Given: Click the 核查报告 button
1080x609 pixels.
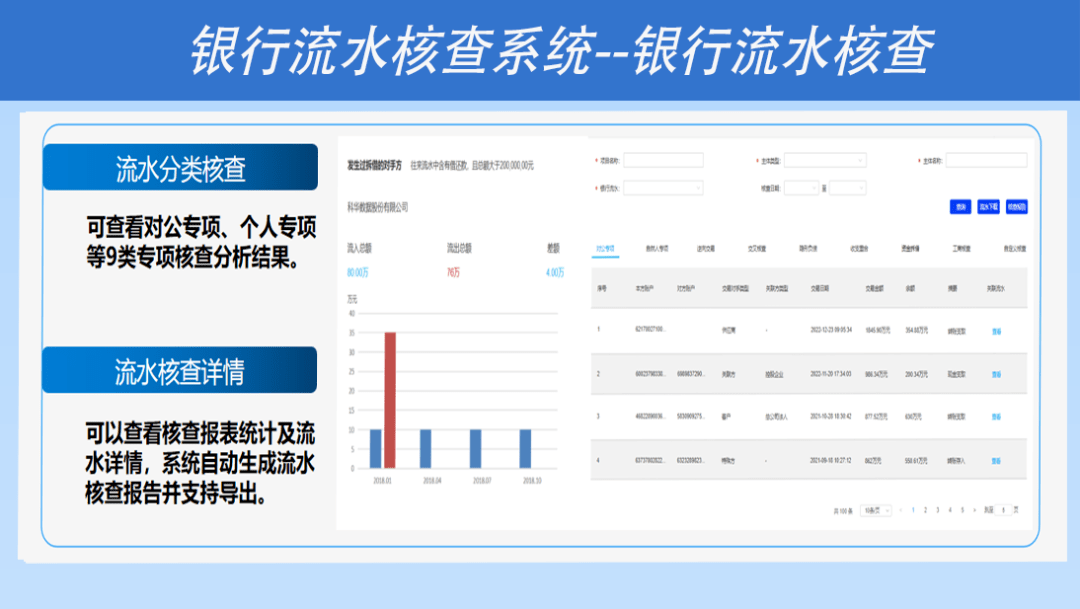Looking at the screenshot, I should click(1017, 207).
